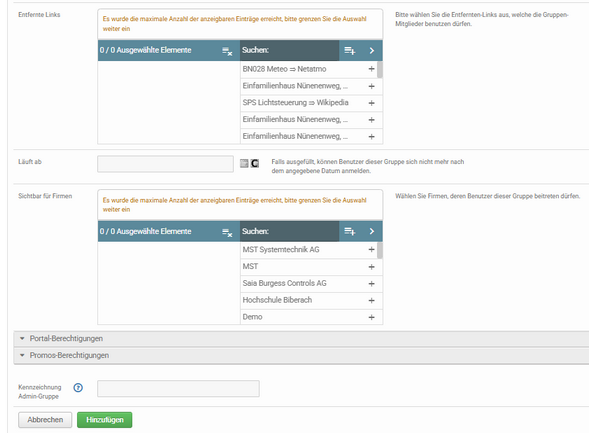
Task: Open help for Kennzeichnung Admin-Gruppe
Action: pyautogui.click(x=78, y=388)
